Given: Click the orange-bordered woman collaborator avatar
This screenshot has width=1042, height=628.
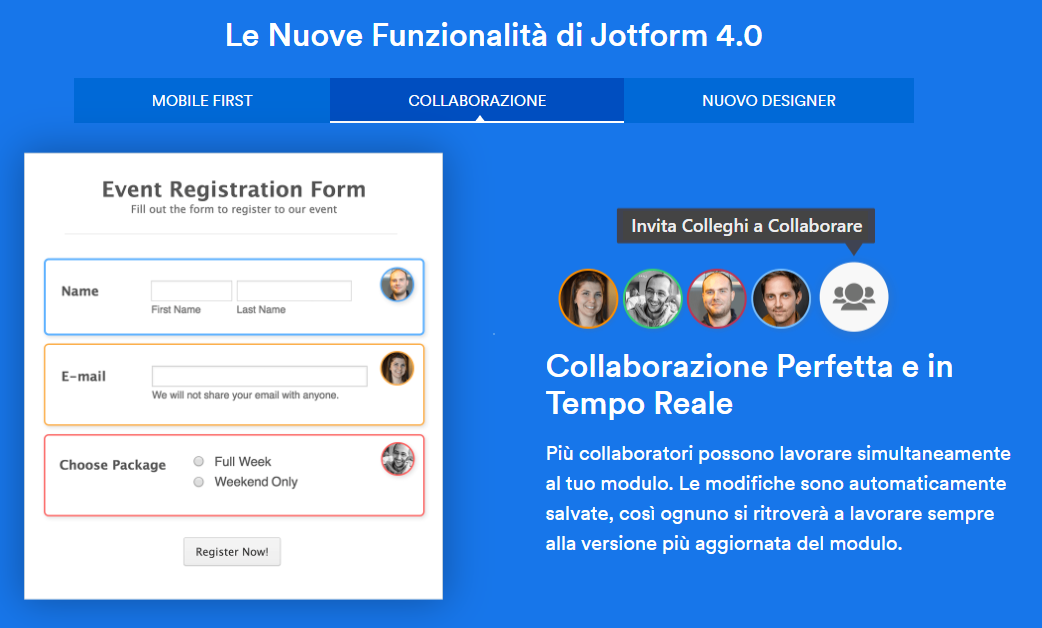Looking at the screenshot, I should pyautogui.click(x=588, y=298).
